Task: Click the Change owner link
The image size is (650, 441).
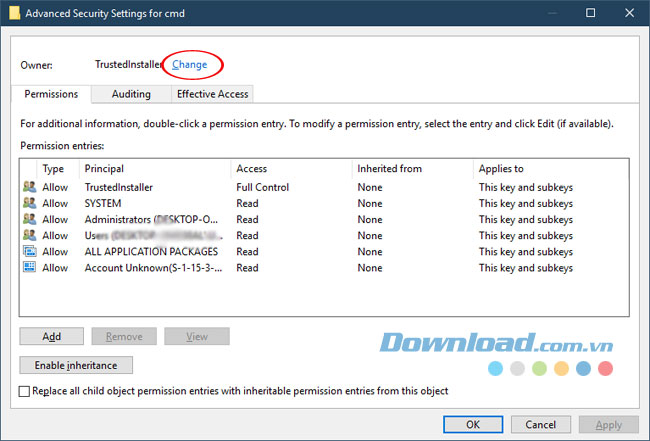Action: (x=190, y=64)
